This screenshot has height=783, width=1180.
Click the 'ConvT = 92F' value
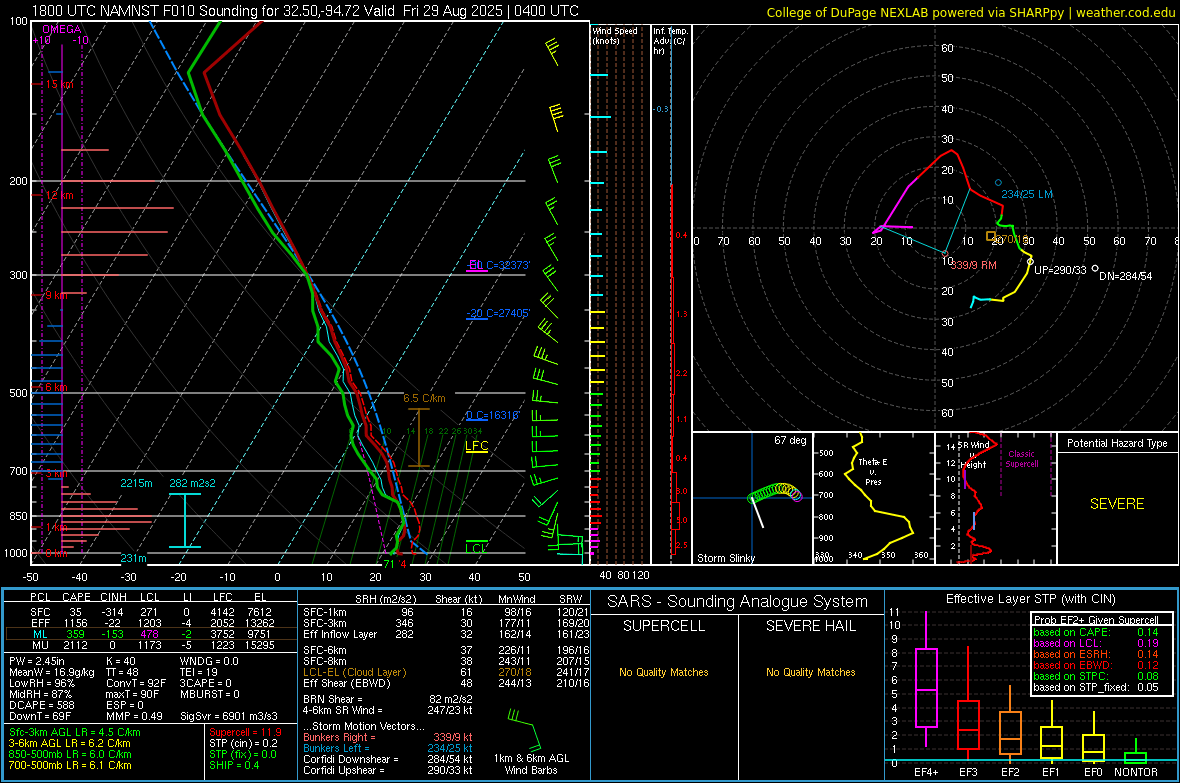coord(136,684)
